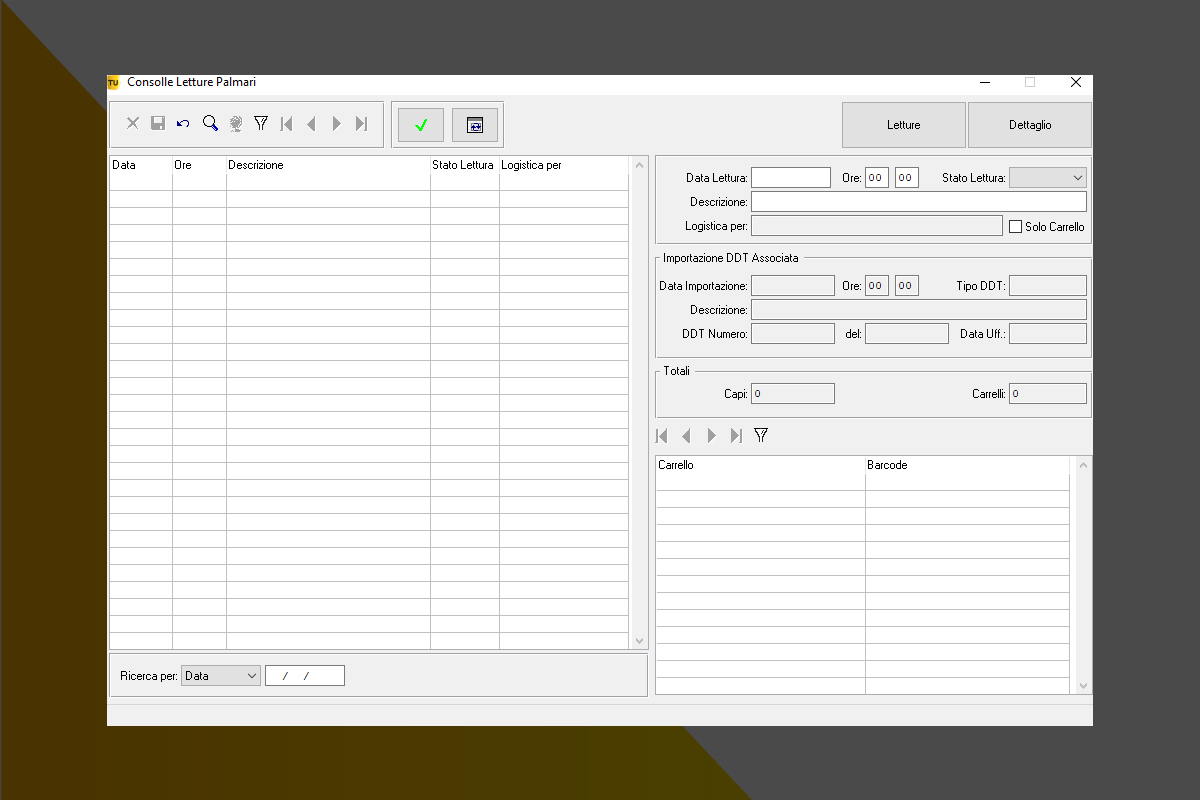Click the Data column header
The image size is (1200, 800).
pyautogui.click(x=141, y=165)
